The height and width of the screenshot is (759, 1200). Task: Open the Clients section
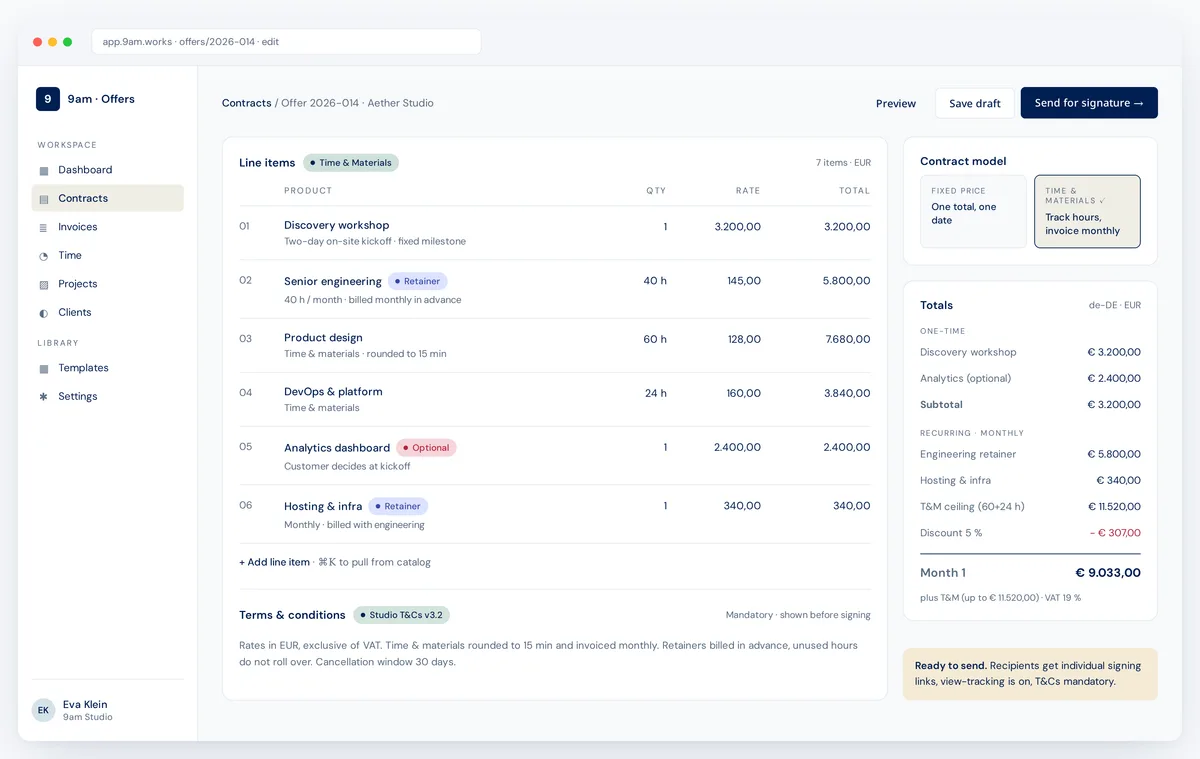coord(108,312)
